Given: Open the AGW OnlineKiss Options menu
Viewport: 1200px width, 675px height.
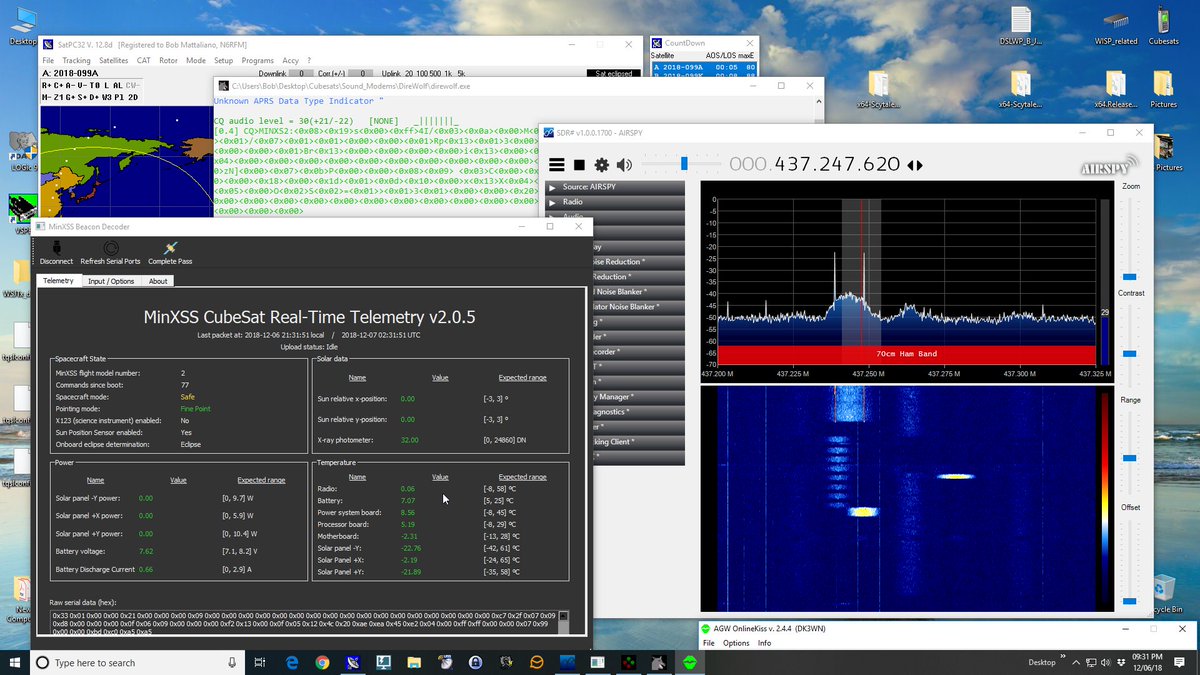Looking at the screenshot, I should [x=736, y=643].
